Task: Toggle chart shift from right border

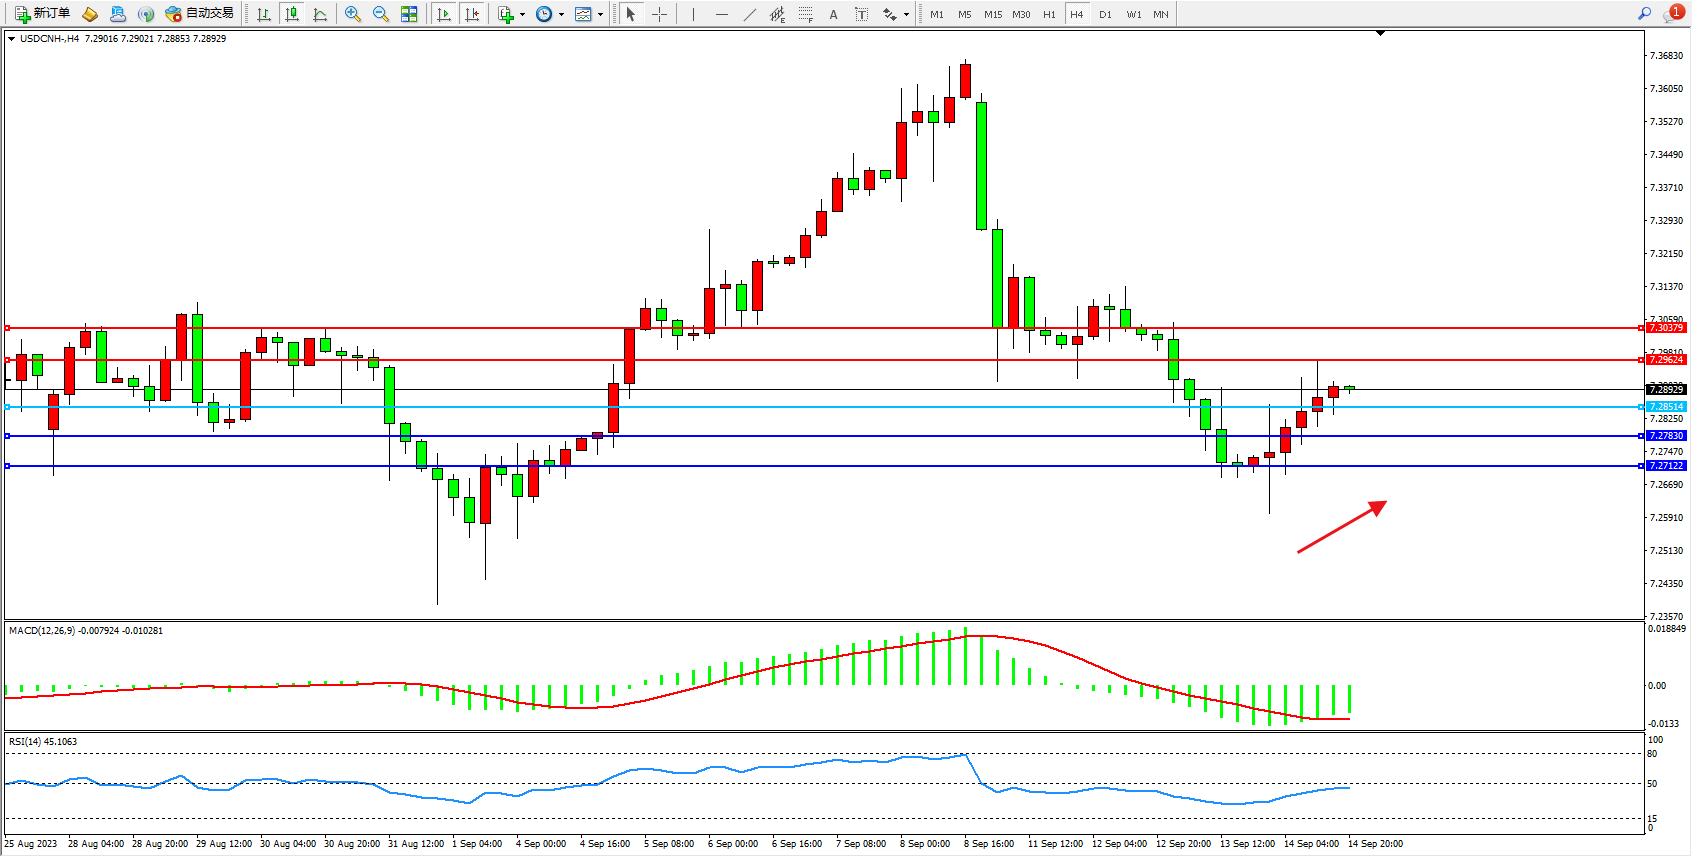Action: coord(472,14)
